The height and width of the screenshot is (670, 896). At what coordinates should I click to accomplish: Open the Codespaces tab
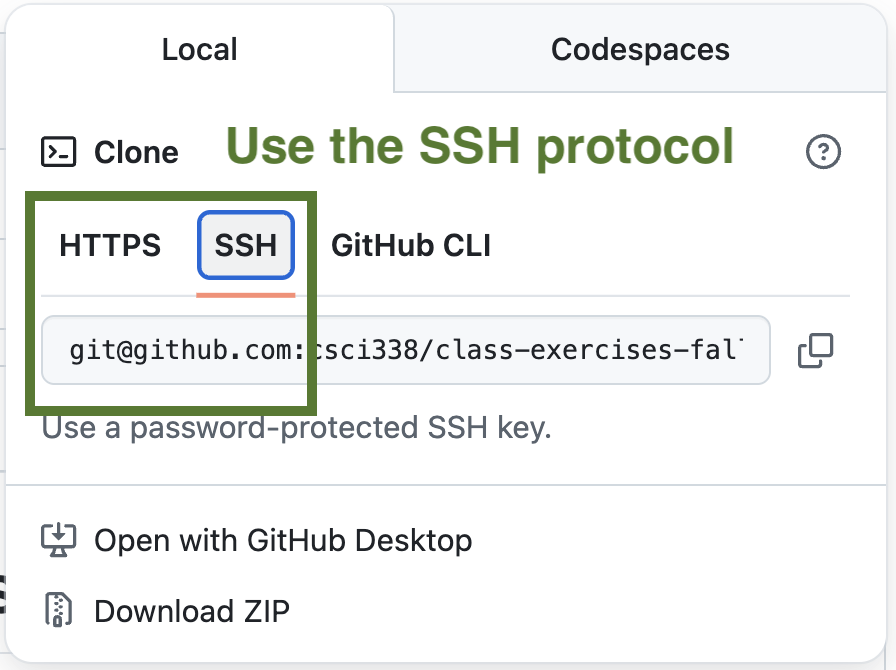(x=640, y=49)
